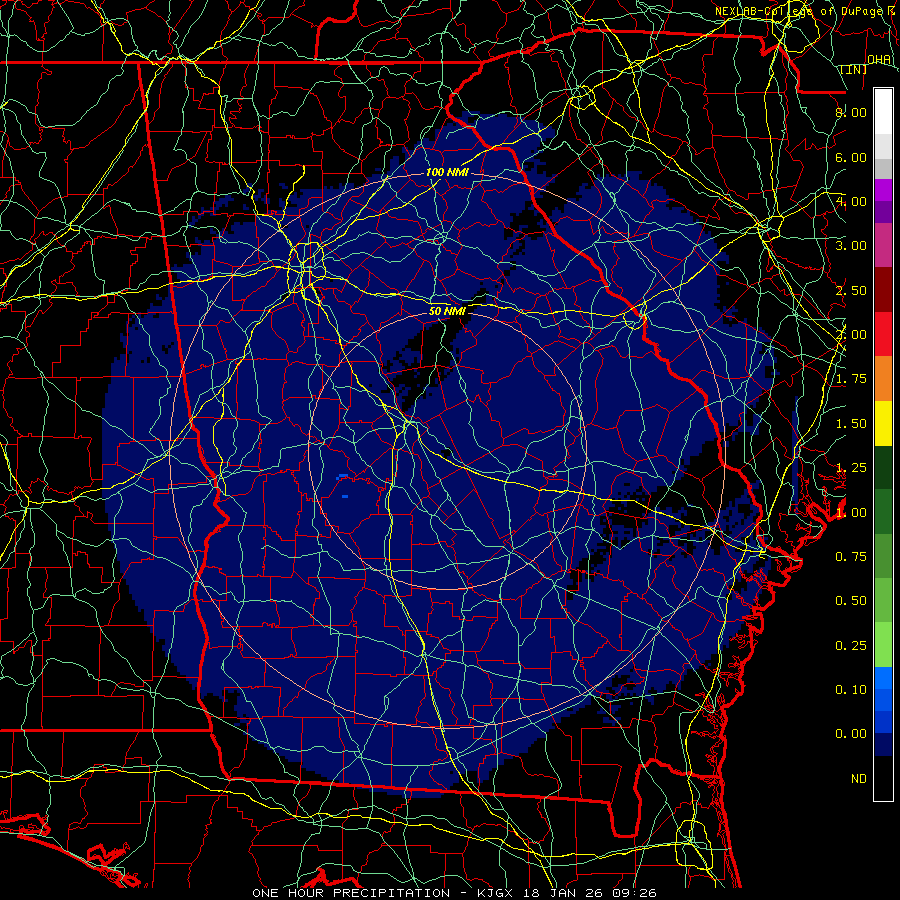Click the yellow 1.50 legend swatch
The image size is (900, 900).
[x=883, y=423]
